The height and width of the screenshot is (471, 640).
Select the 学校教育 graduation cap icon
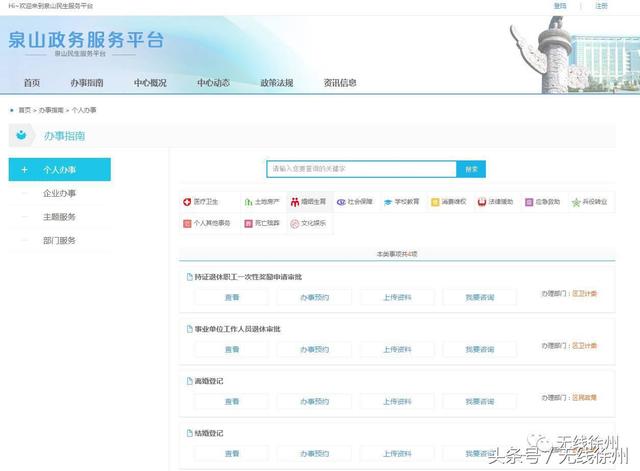click(388, 202)
